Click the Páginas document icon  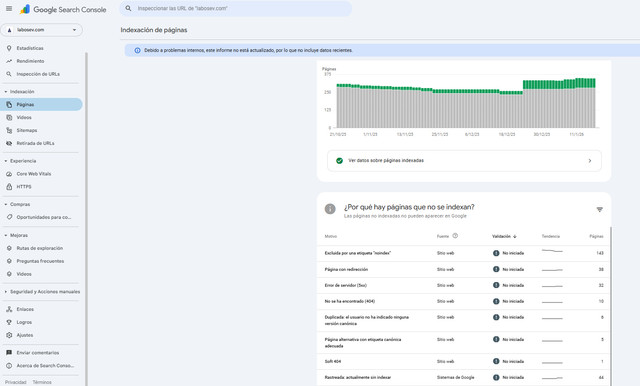[9, 105]
